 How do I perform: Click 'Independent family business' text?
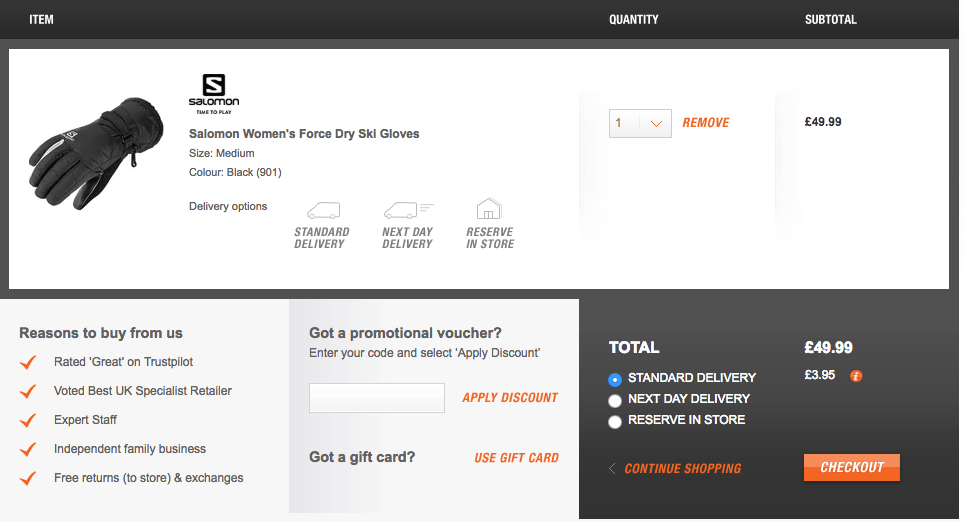pos(130,449)
